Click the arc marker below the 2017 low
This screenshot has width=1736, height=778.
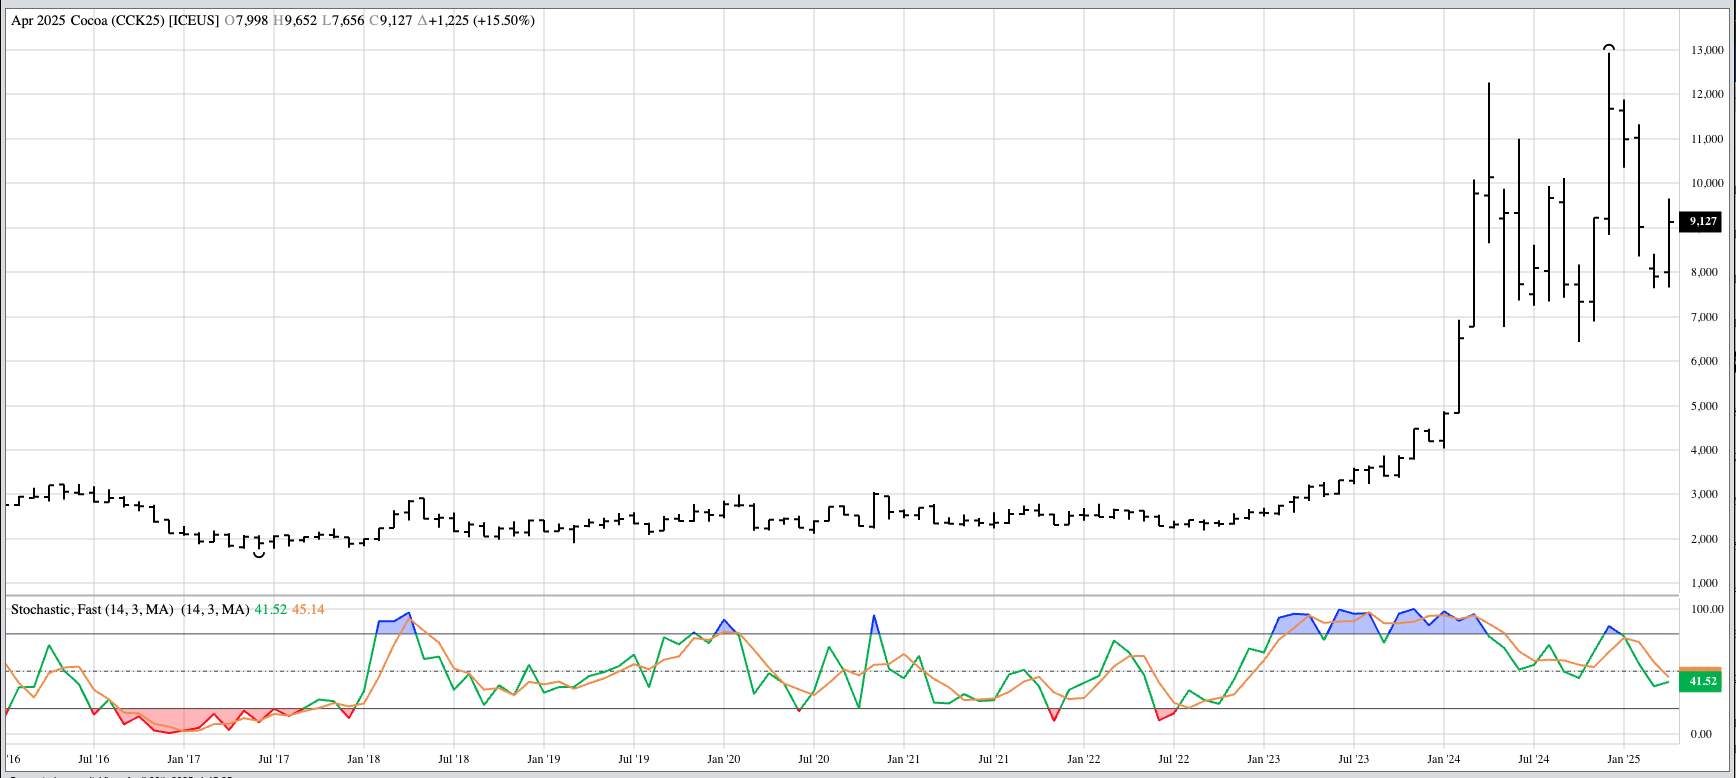click(259, 554)
